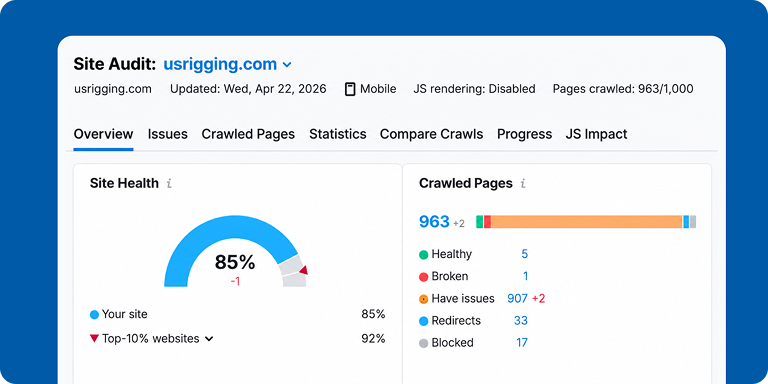Click the blue Redirects status dot

[424, 321]
